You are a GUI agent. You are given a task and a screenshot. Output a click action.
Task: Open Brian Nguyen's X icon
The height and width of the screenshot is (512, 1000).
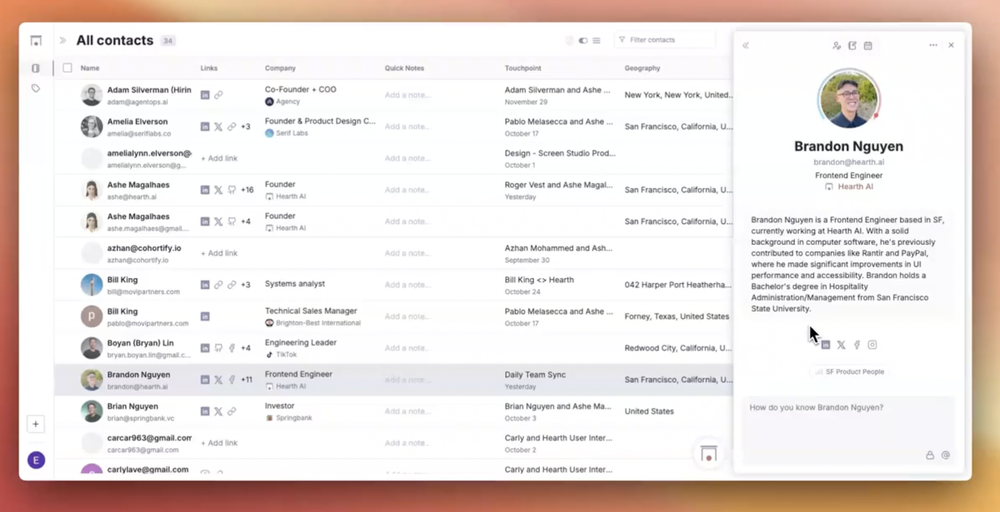pyautogui.click(x=218, y=411)
